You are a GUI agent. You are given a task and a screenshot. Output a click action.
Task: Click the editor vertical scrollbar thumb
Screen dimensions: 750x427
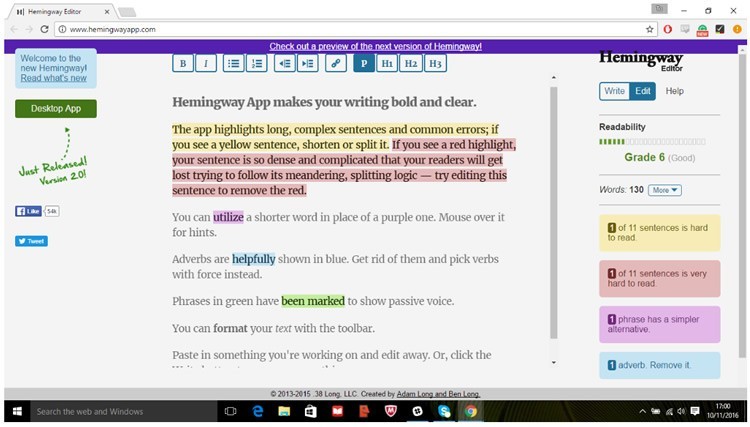click(554, 213)
